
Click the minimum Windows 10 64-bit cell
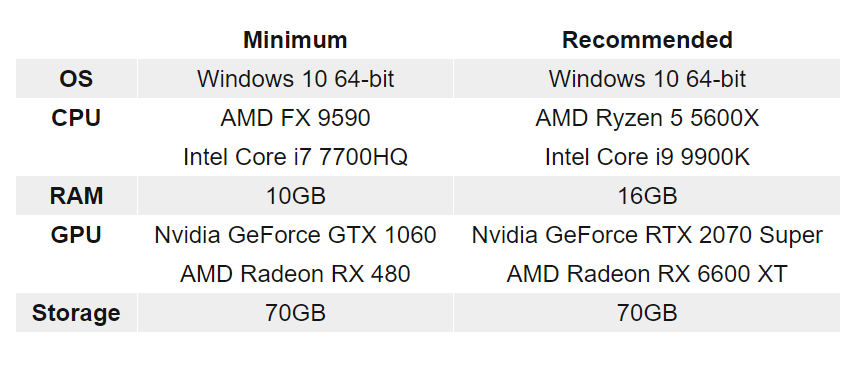(295, 79)
